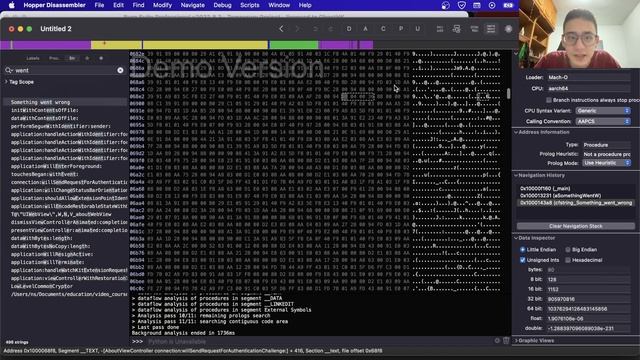Mark selection as Code with C button
Viewport: 640px width, 360px height.
[383, 29]
